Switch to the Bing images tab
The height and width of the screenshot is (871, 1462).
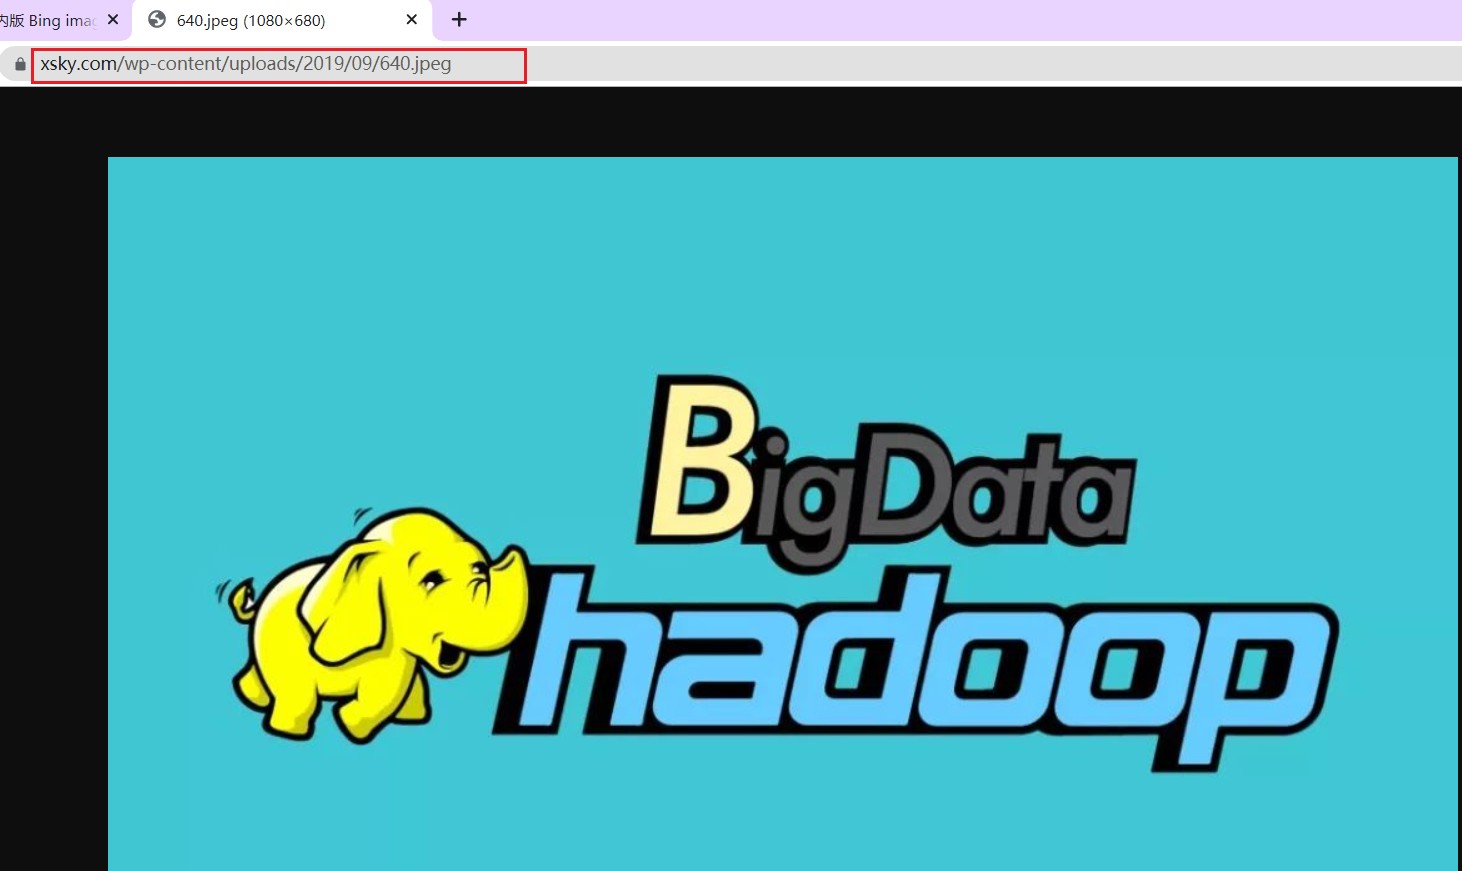pyautogui.click(x=50, y=20)
